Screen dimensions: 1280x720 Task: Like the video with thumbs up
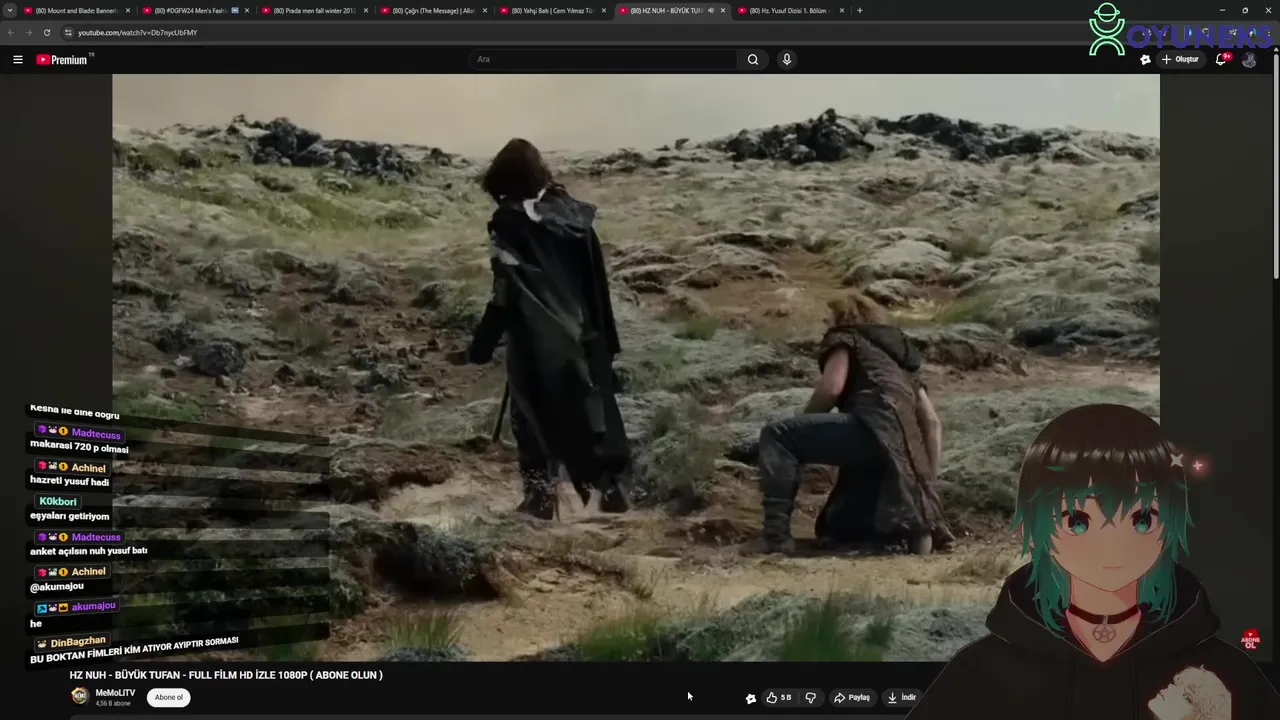pyautogui.click(x=778, y=697)
